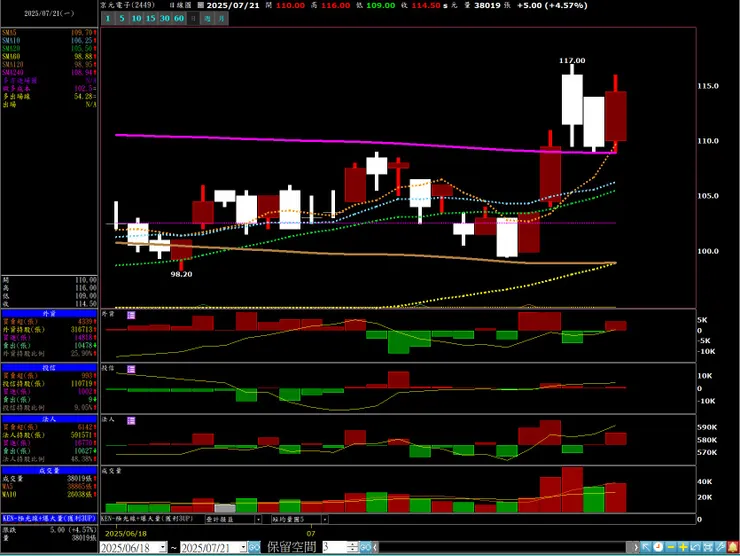
Task: Select the 15-minute timeframe button
Action: tap(151, 18)
